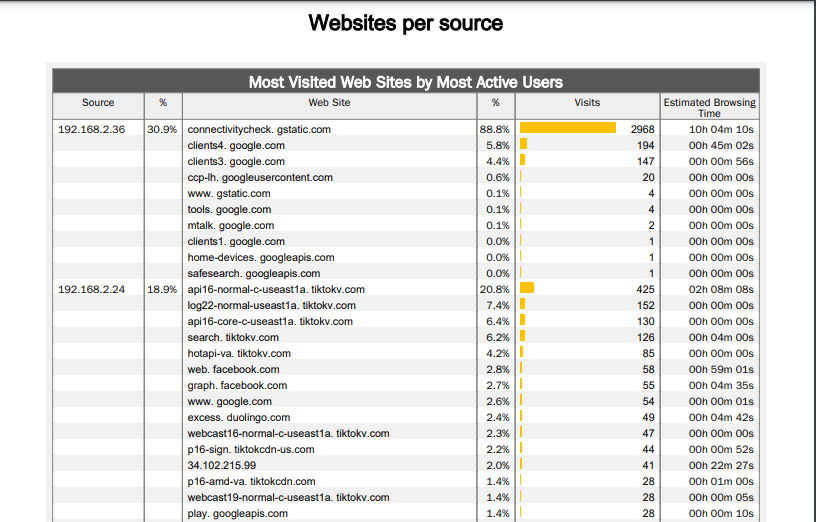Image resolution: width=816 pixels, height=522 pixels.
Task: Click browsing time 10h 04m 10s
Action: [721, 129]
